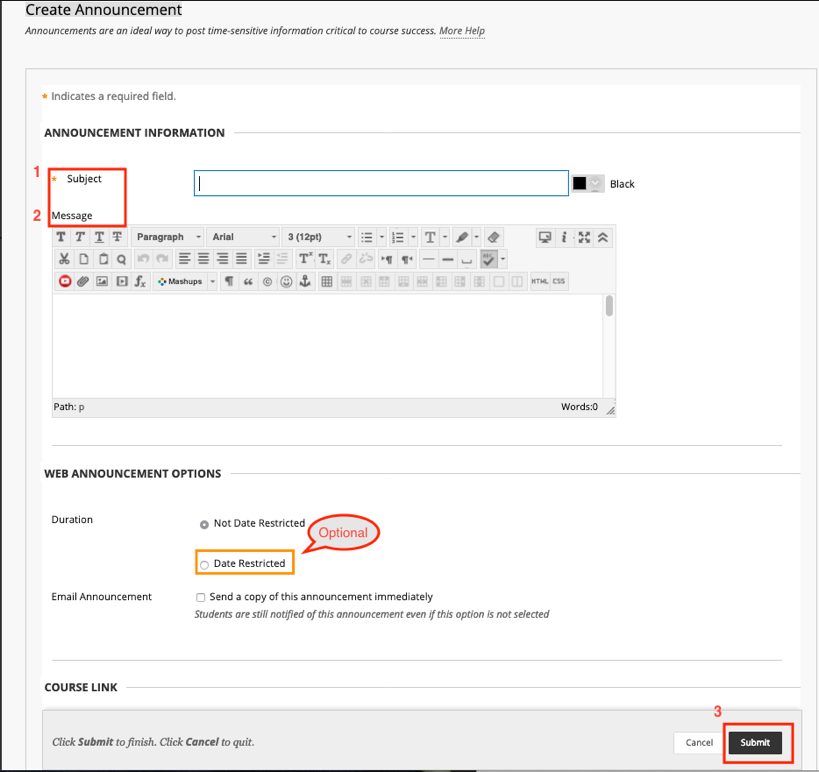Open the More Help link
Viewport: 819px width, 772px height.
point(462,31)
